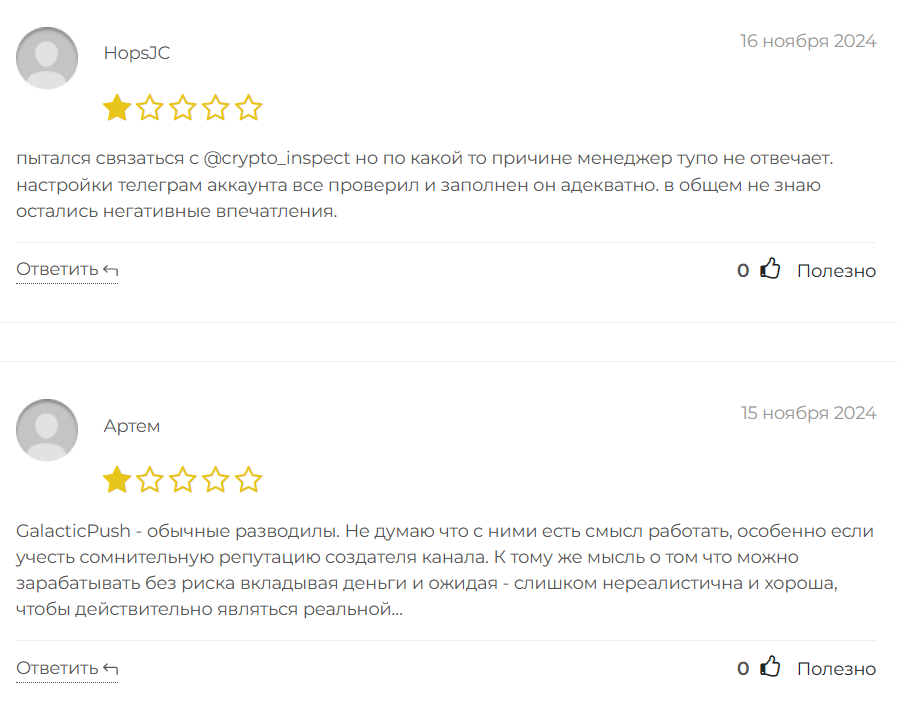
Task: Click second star in HopsJC's rating
Action: pos(150,108)
